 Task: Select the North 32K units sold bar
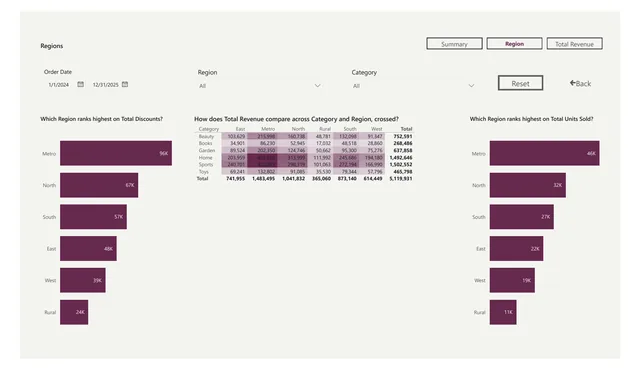pyautogui.click(x=528, y=185)
